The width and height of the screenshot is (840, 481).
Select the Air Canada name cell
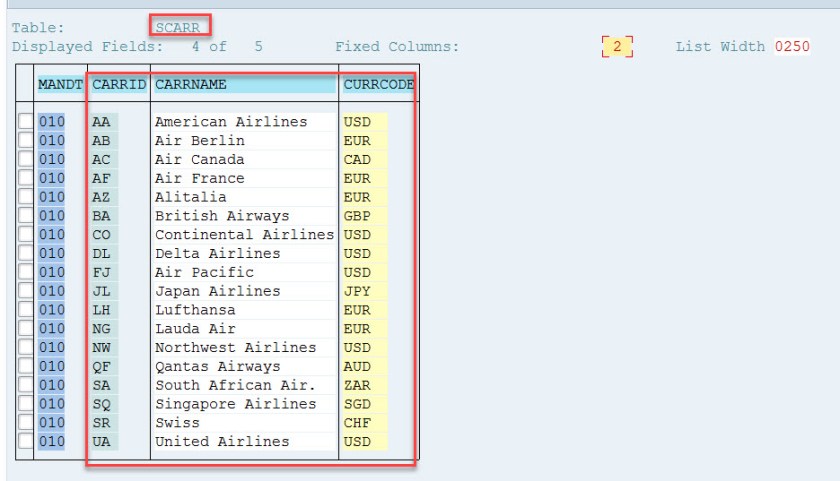tap(199, 160)
